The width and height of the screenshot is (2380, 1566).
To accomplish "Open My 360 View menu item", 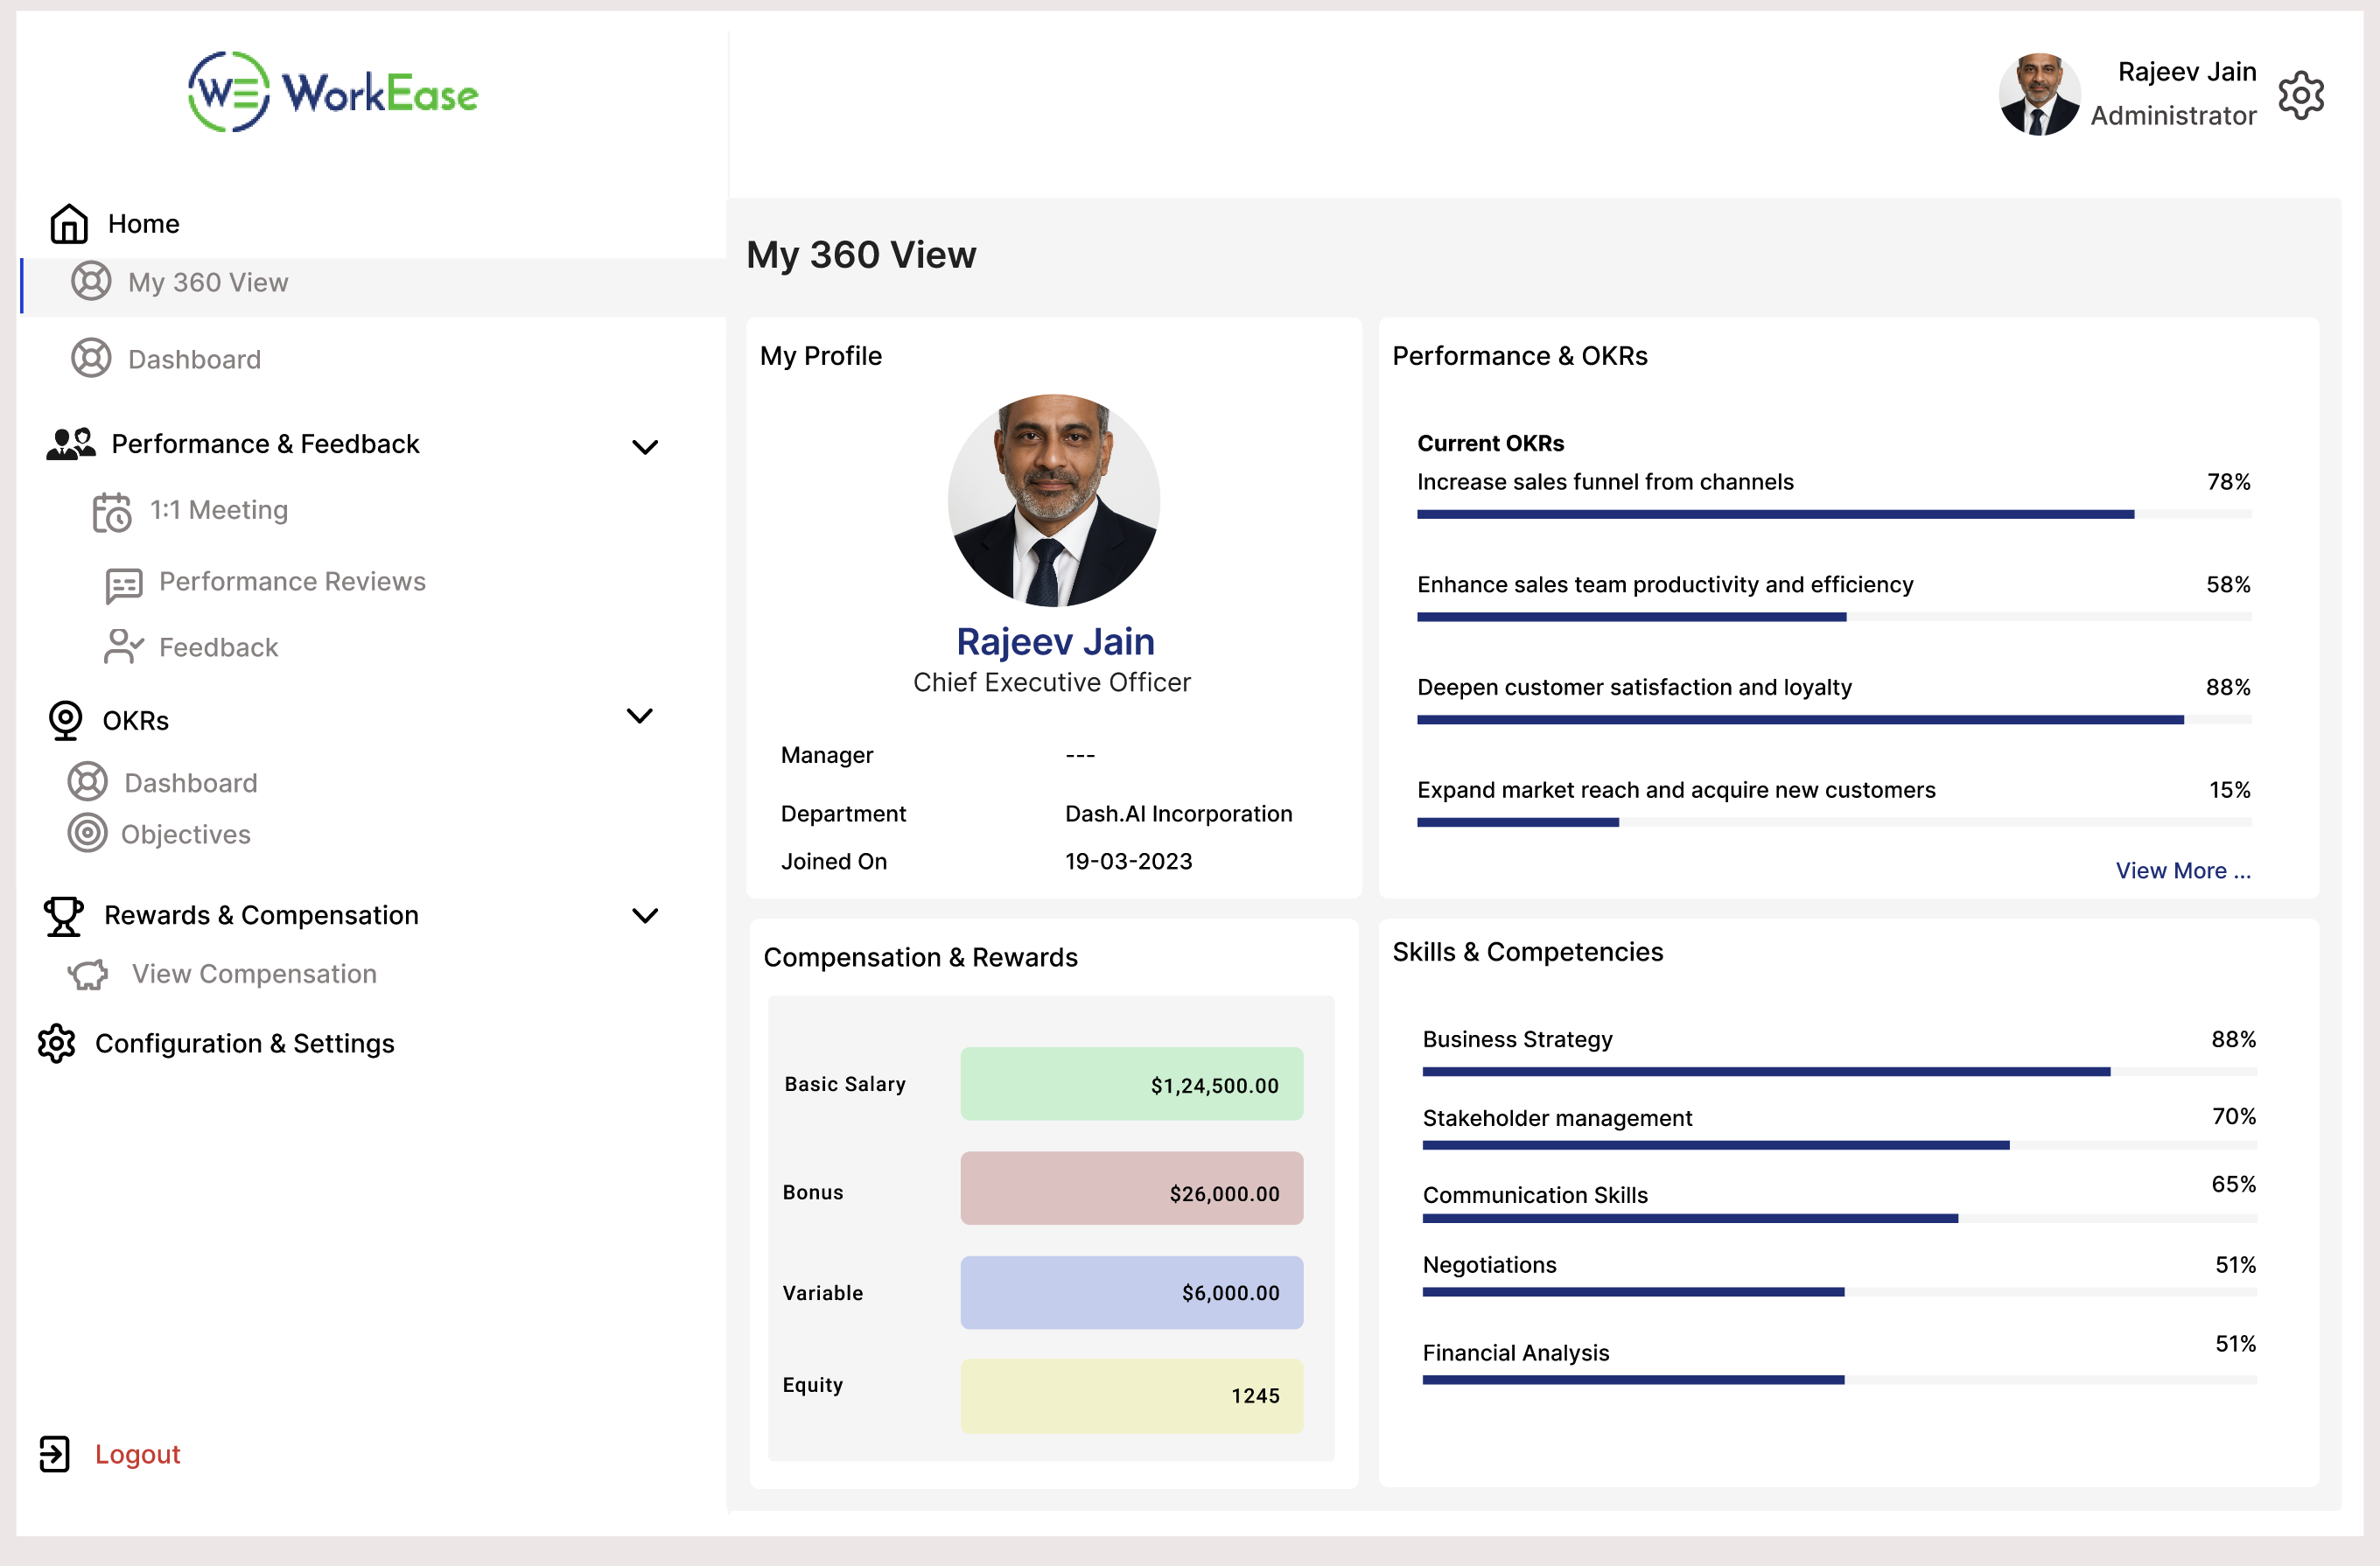I will [x=208, y=283].
